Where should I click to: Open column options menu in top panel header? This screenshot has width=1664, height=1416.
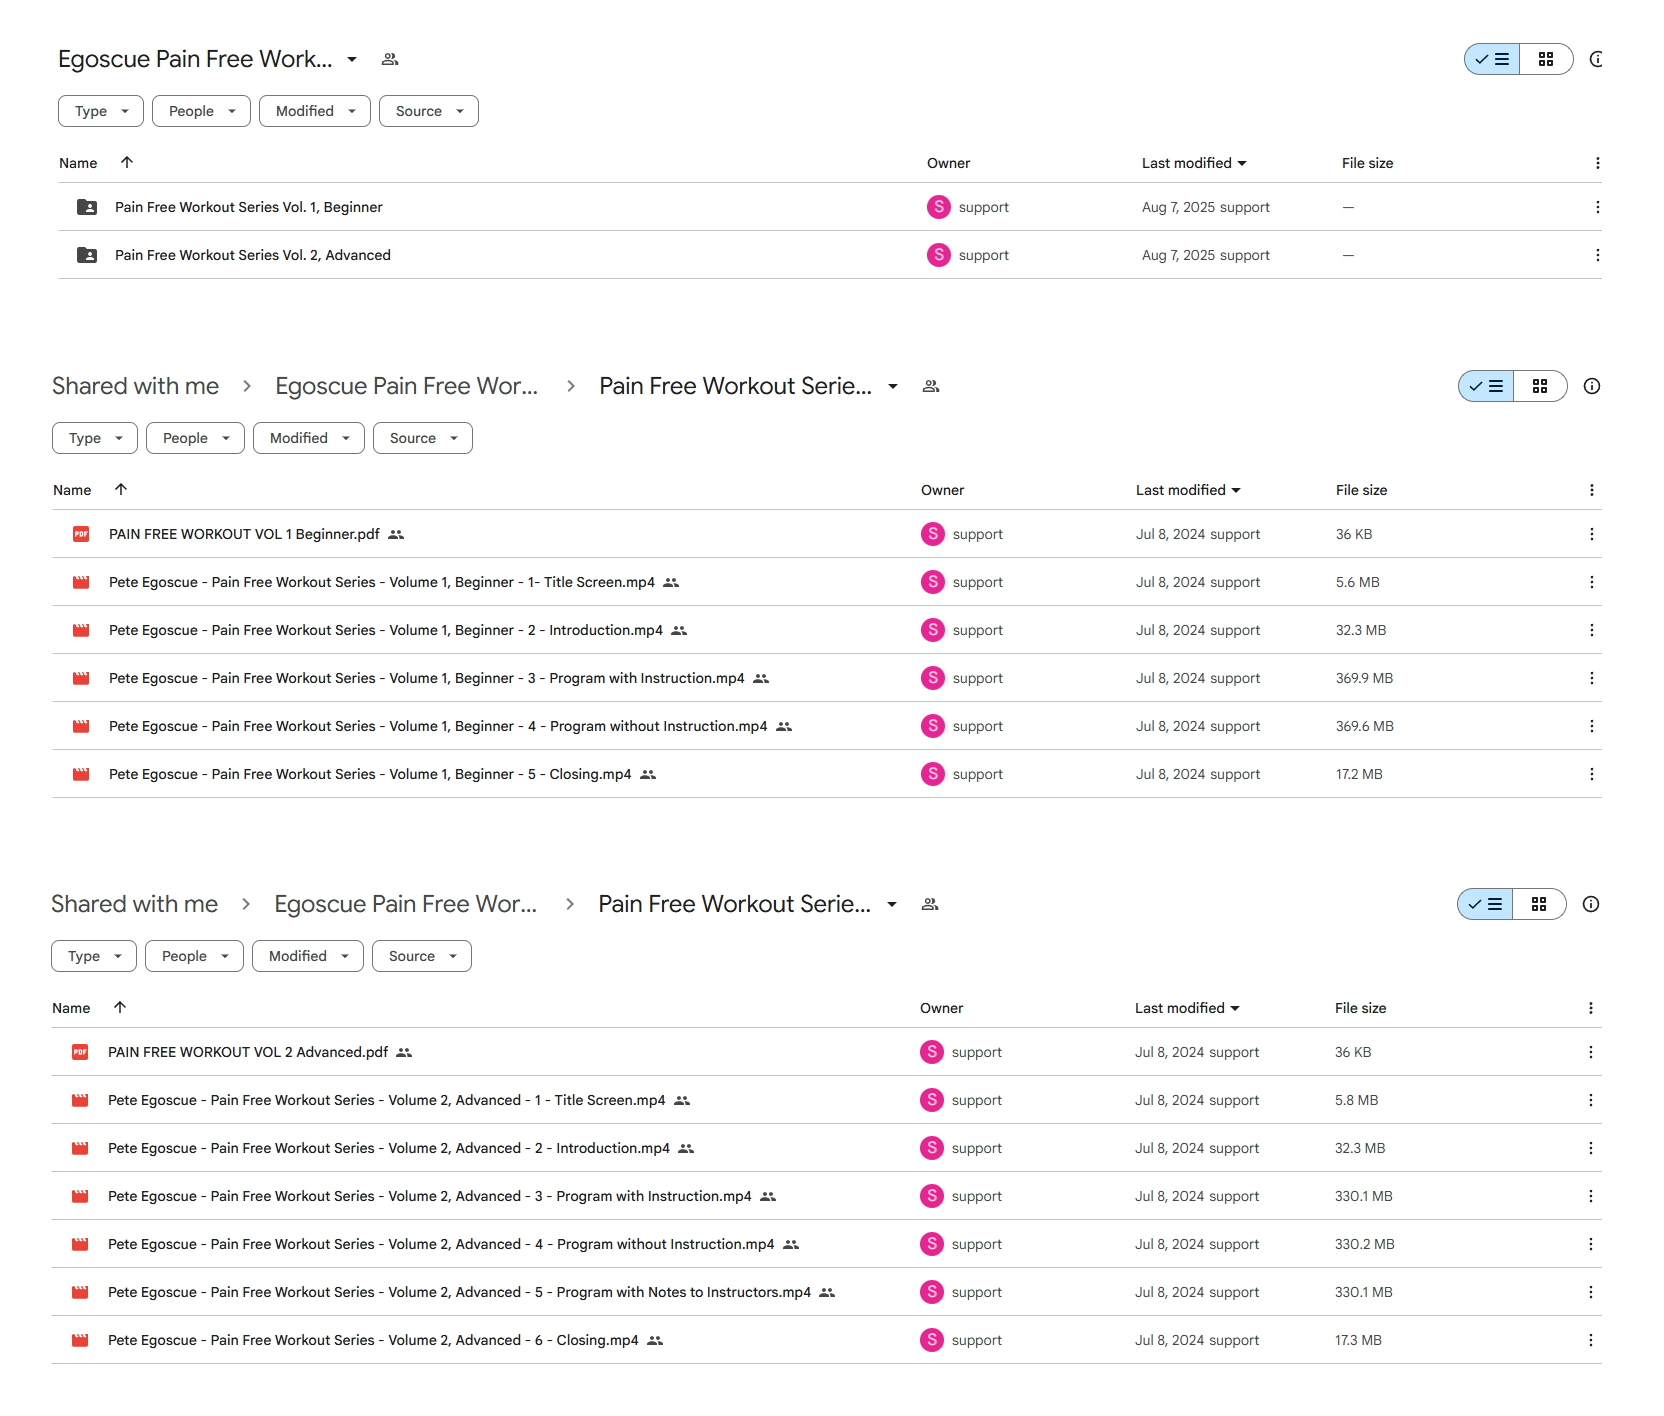point(1597,163)
